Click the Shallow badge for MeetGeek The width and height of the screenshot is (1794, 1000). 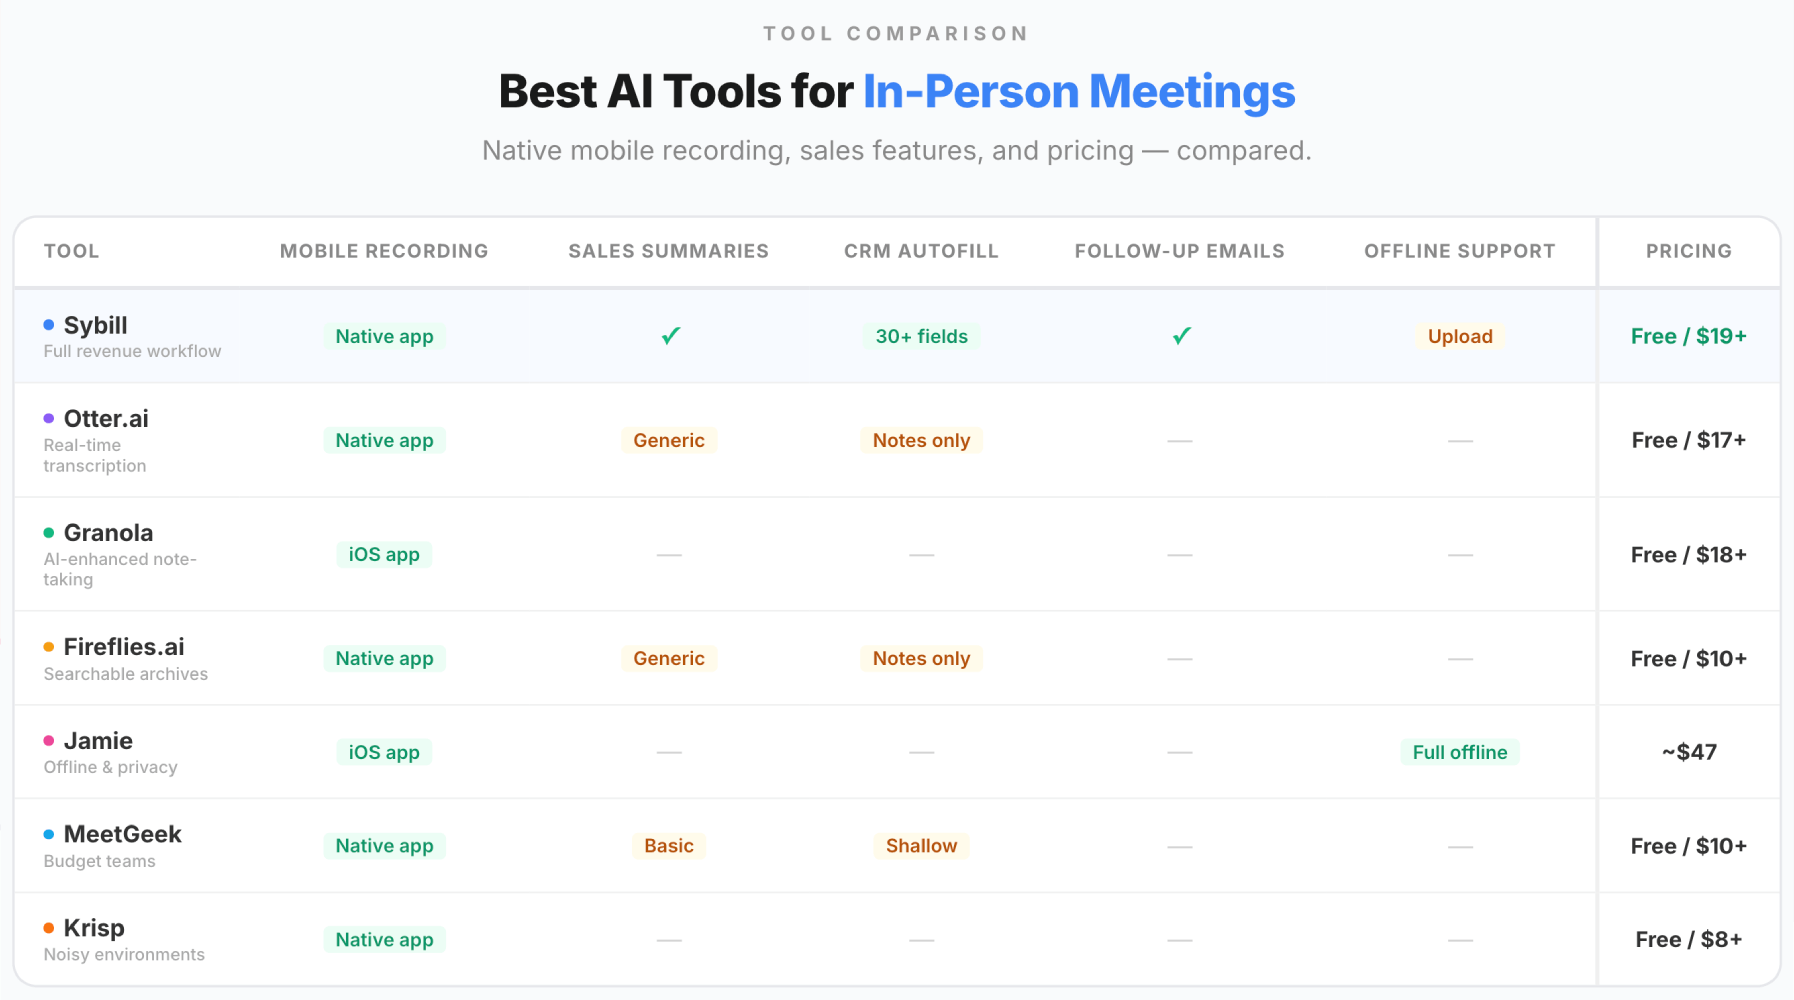[921, 846]
